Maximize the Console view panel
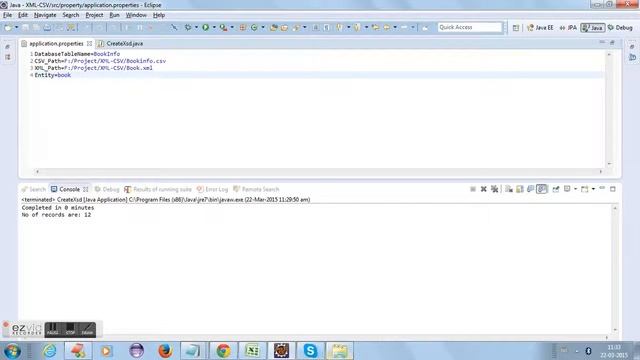Image resolution: width=640 pixels, height=360 pixels. [x=613, y=189]
